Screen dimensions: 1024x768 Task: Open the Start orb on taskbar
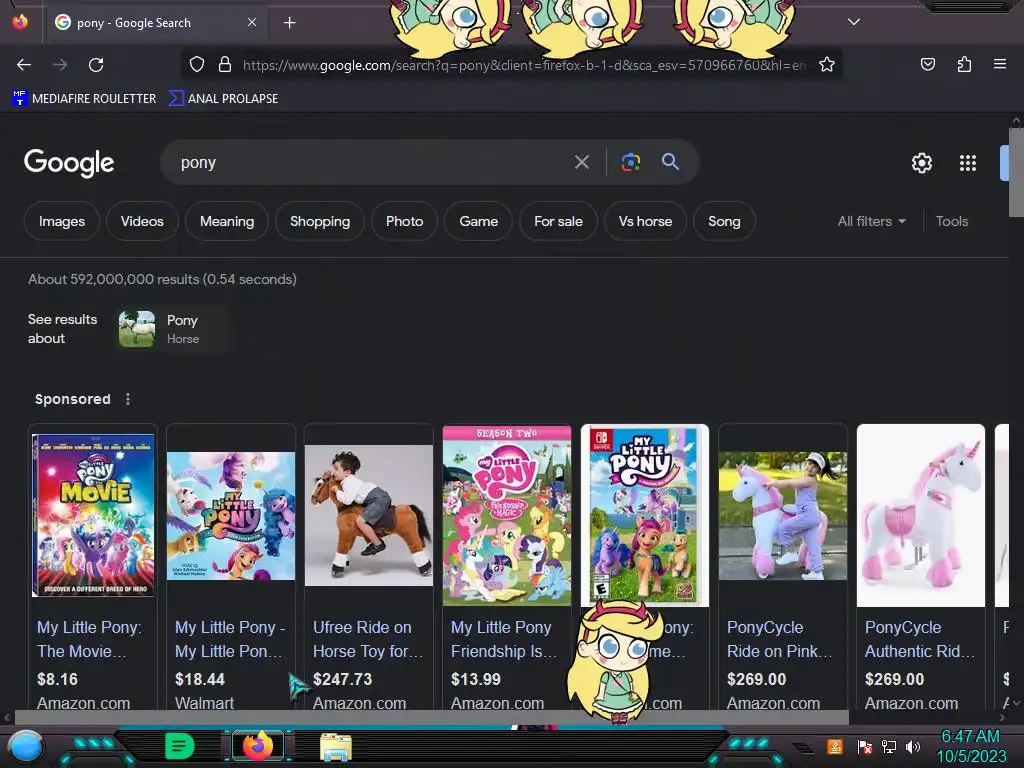(25, 746)
